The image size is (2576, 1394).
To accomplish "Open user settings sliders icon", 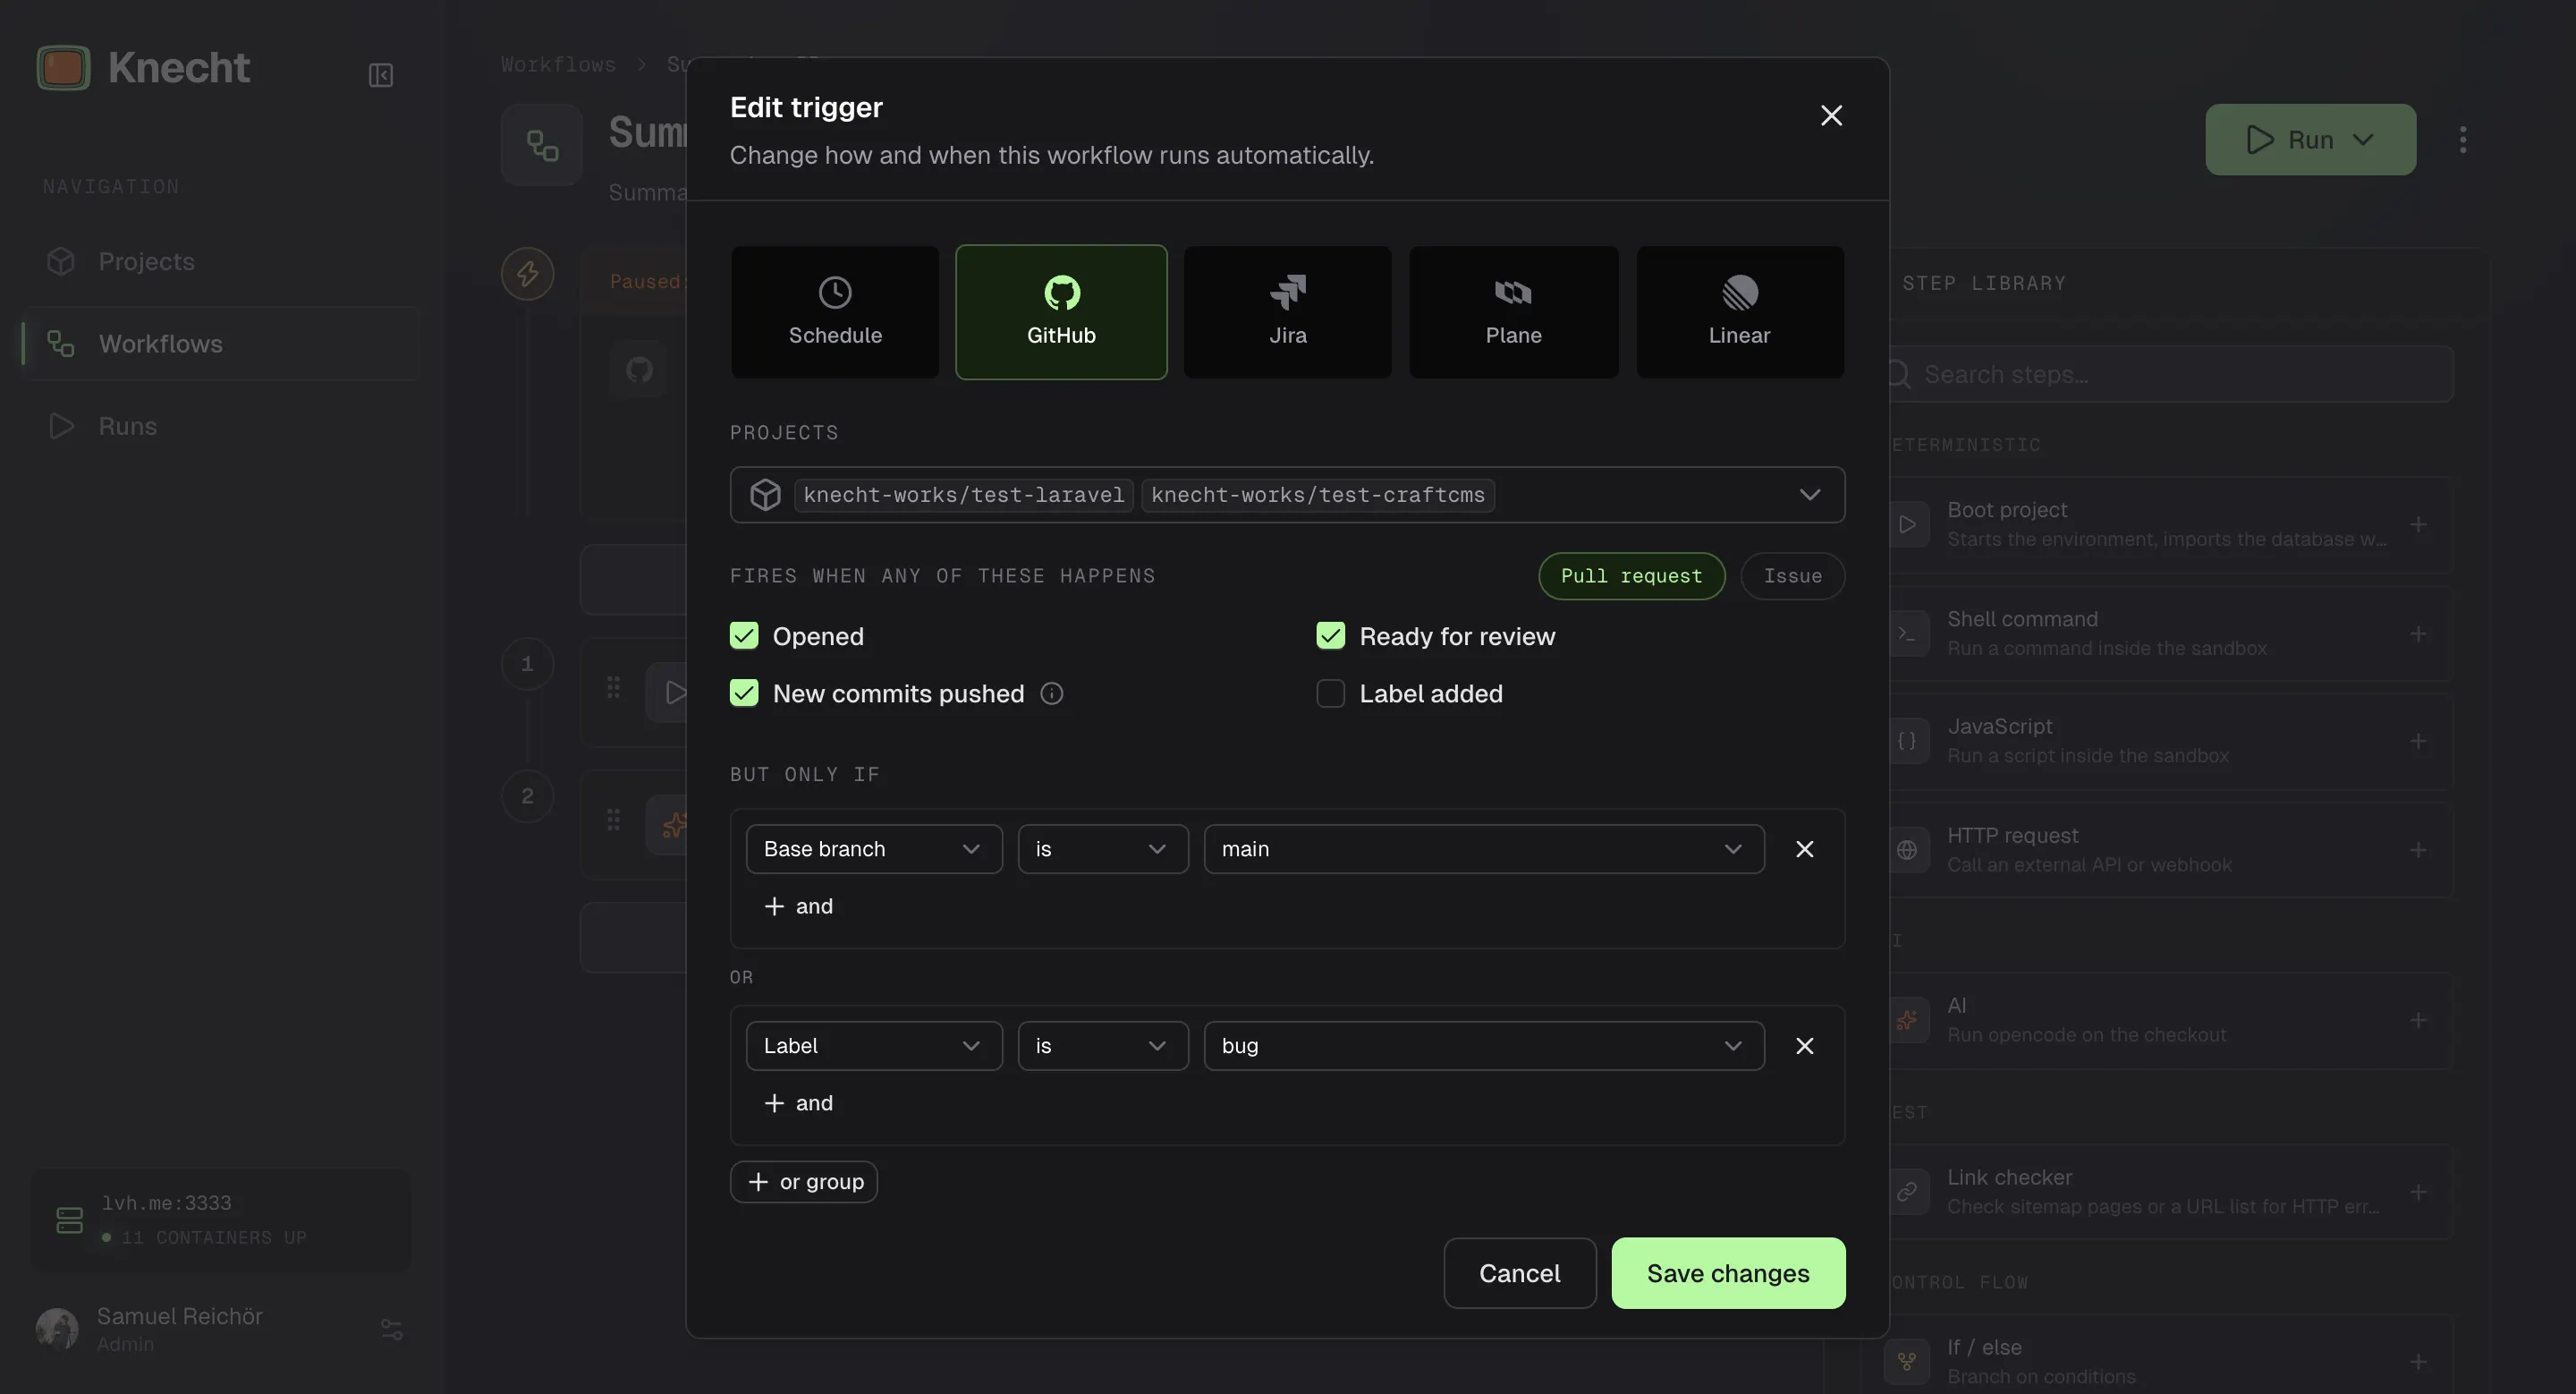I will (x=391, y=1329).
